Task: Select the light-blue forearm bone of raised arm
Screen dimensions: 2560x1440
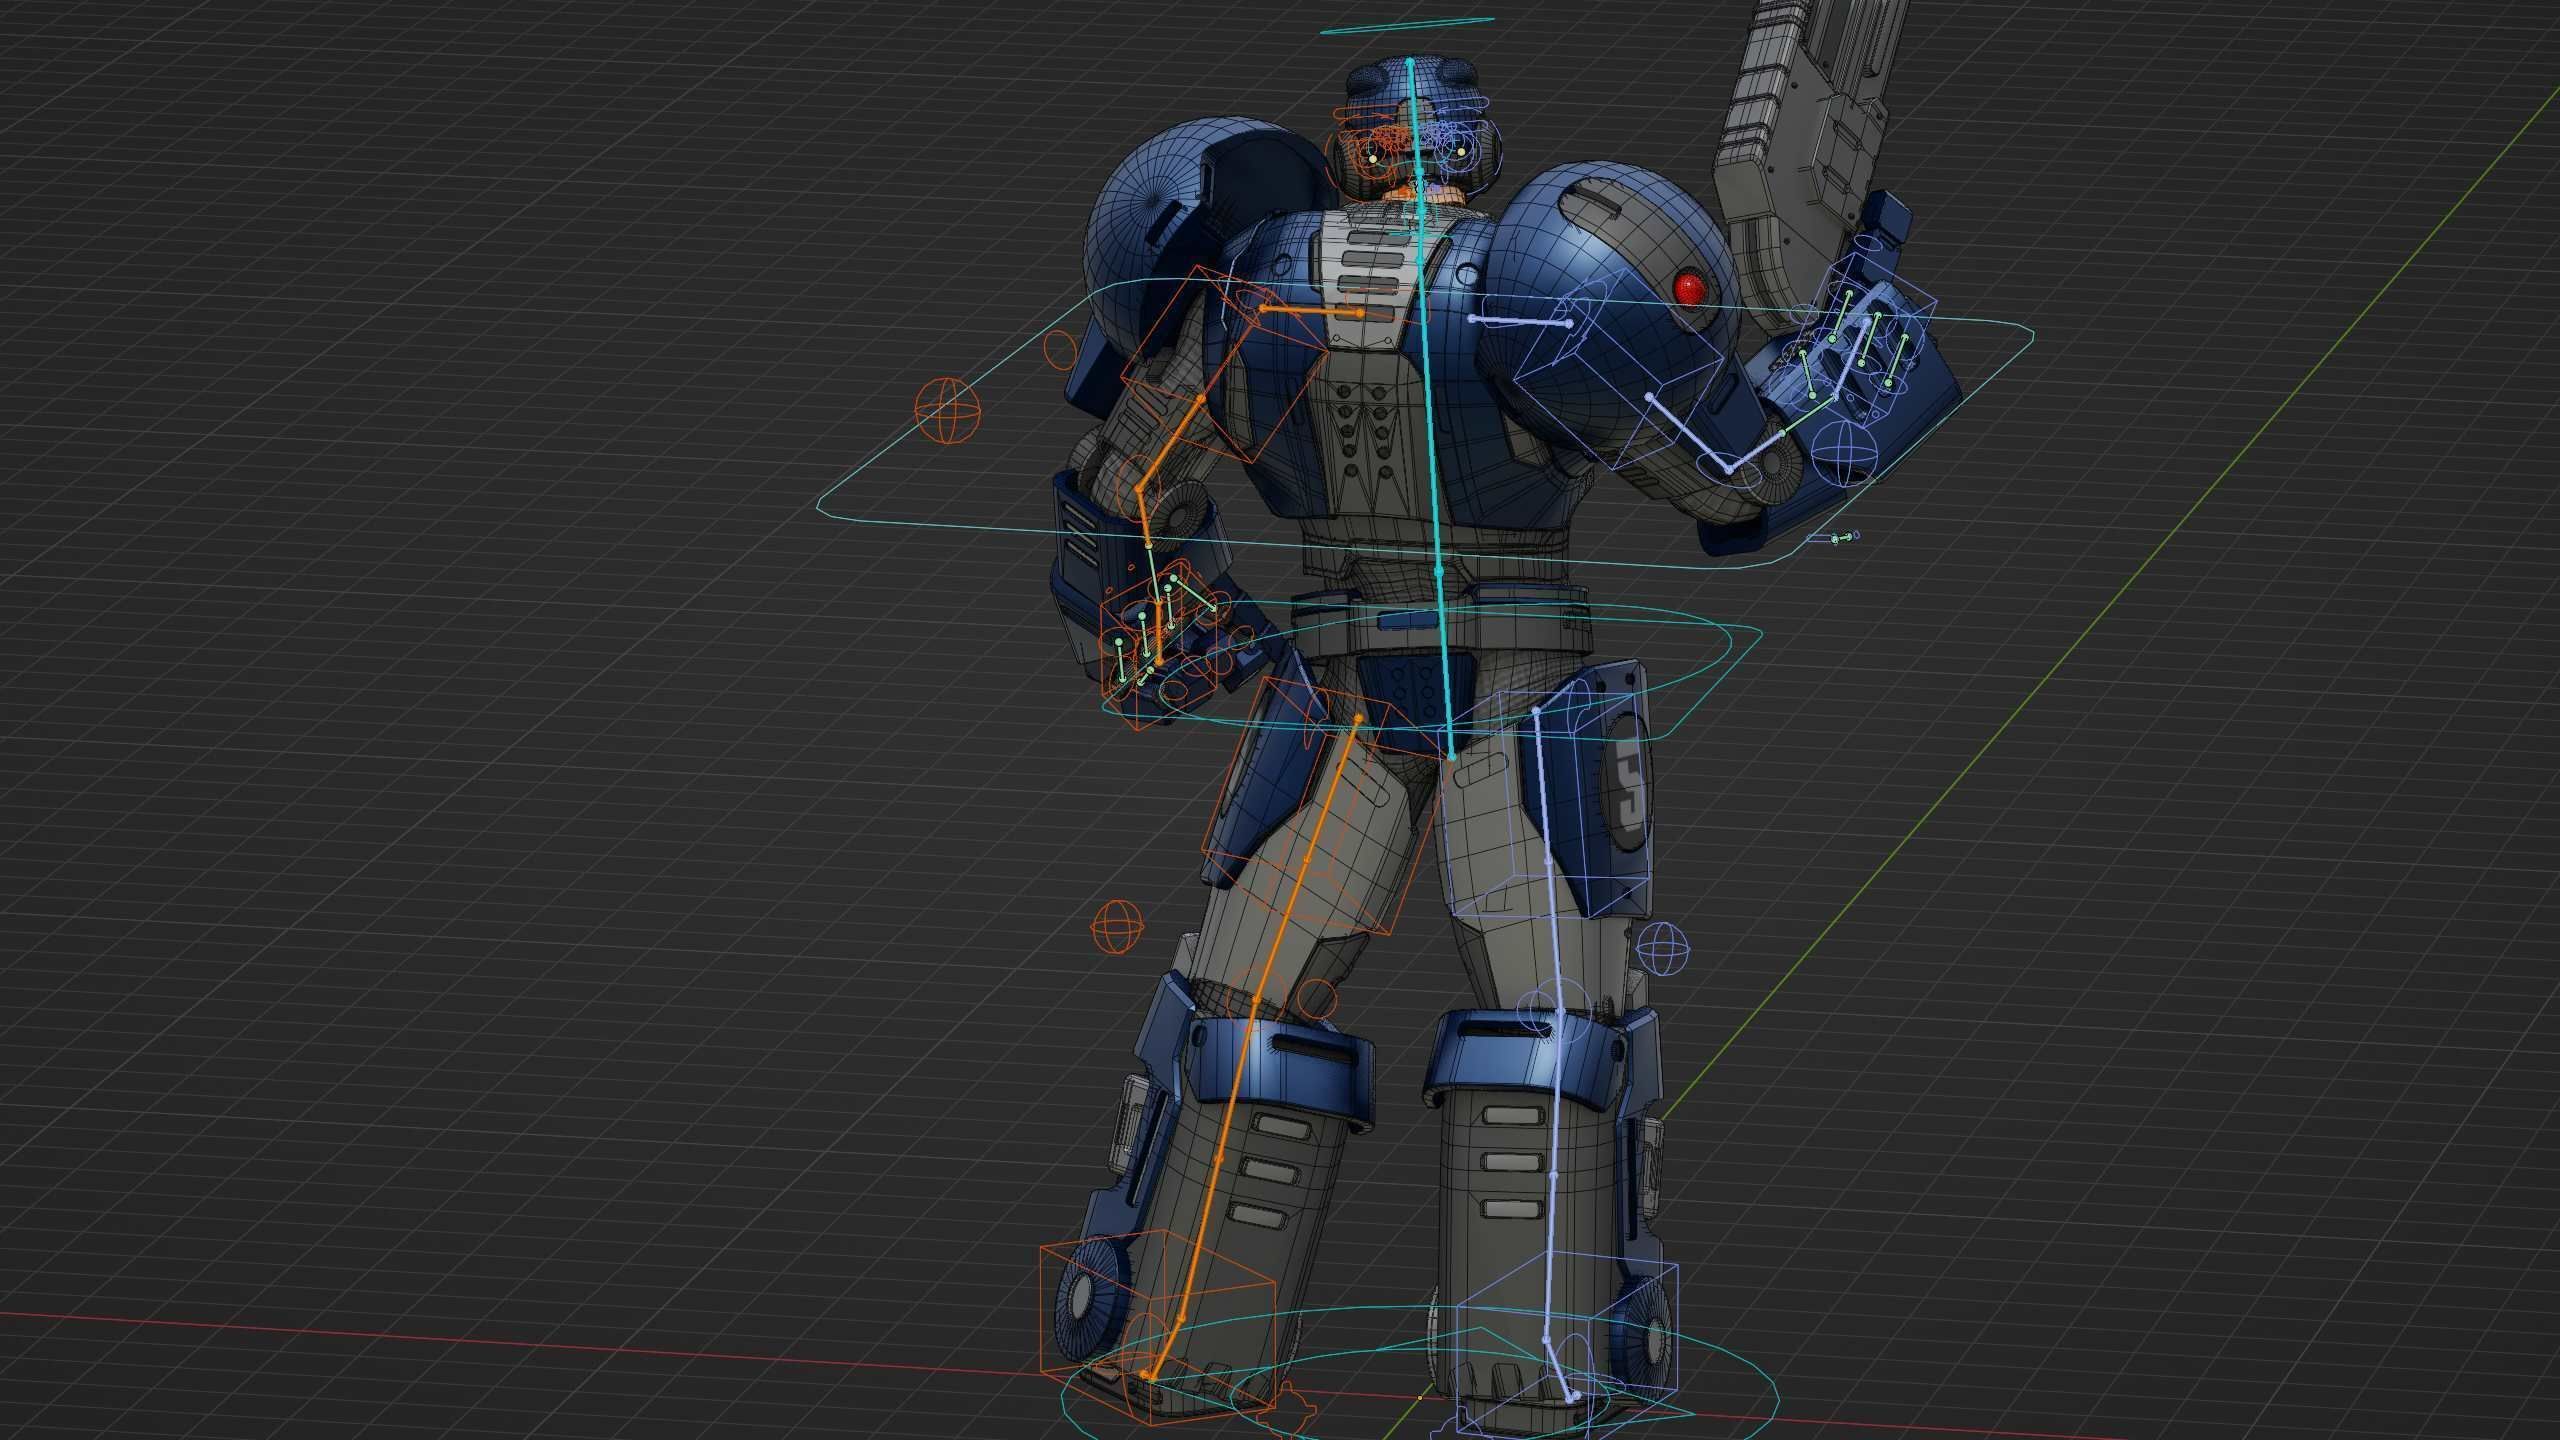Action: click(1756, 452)
